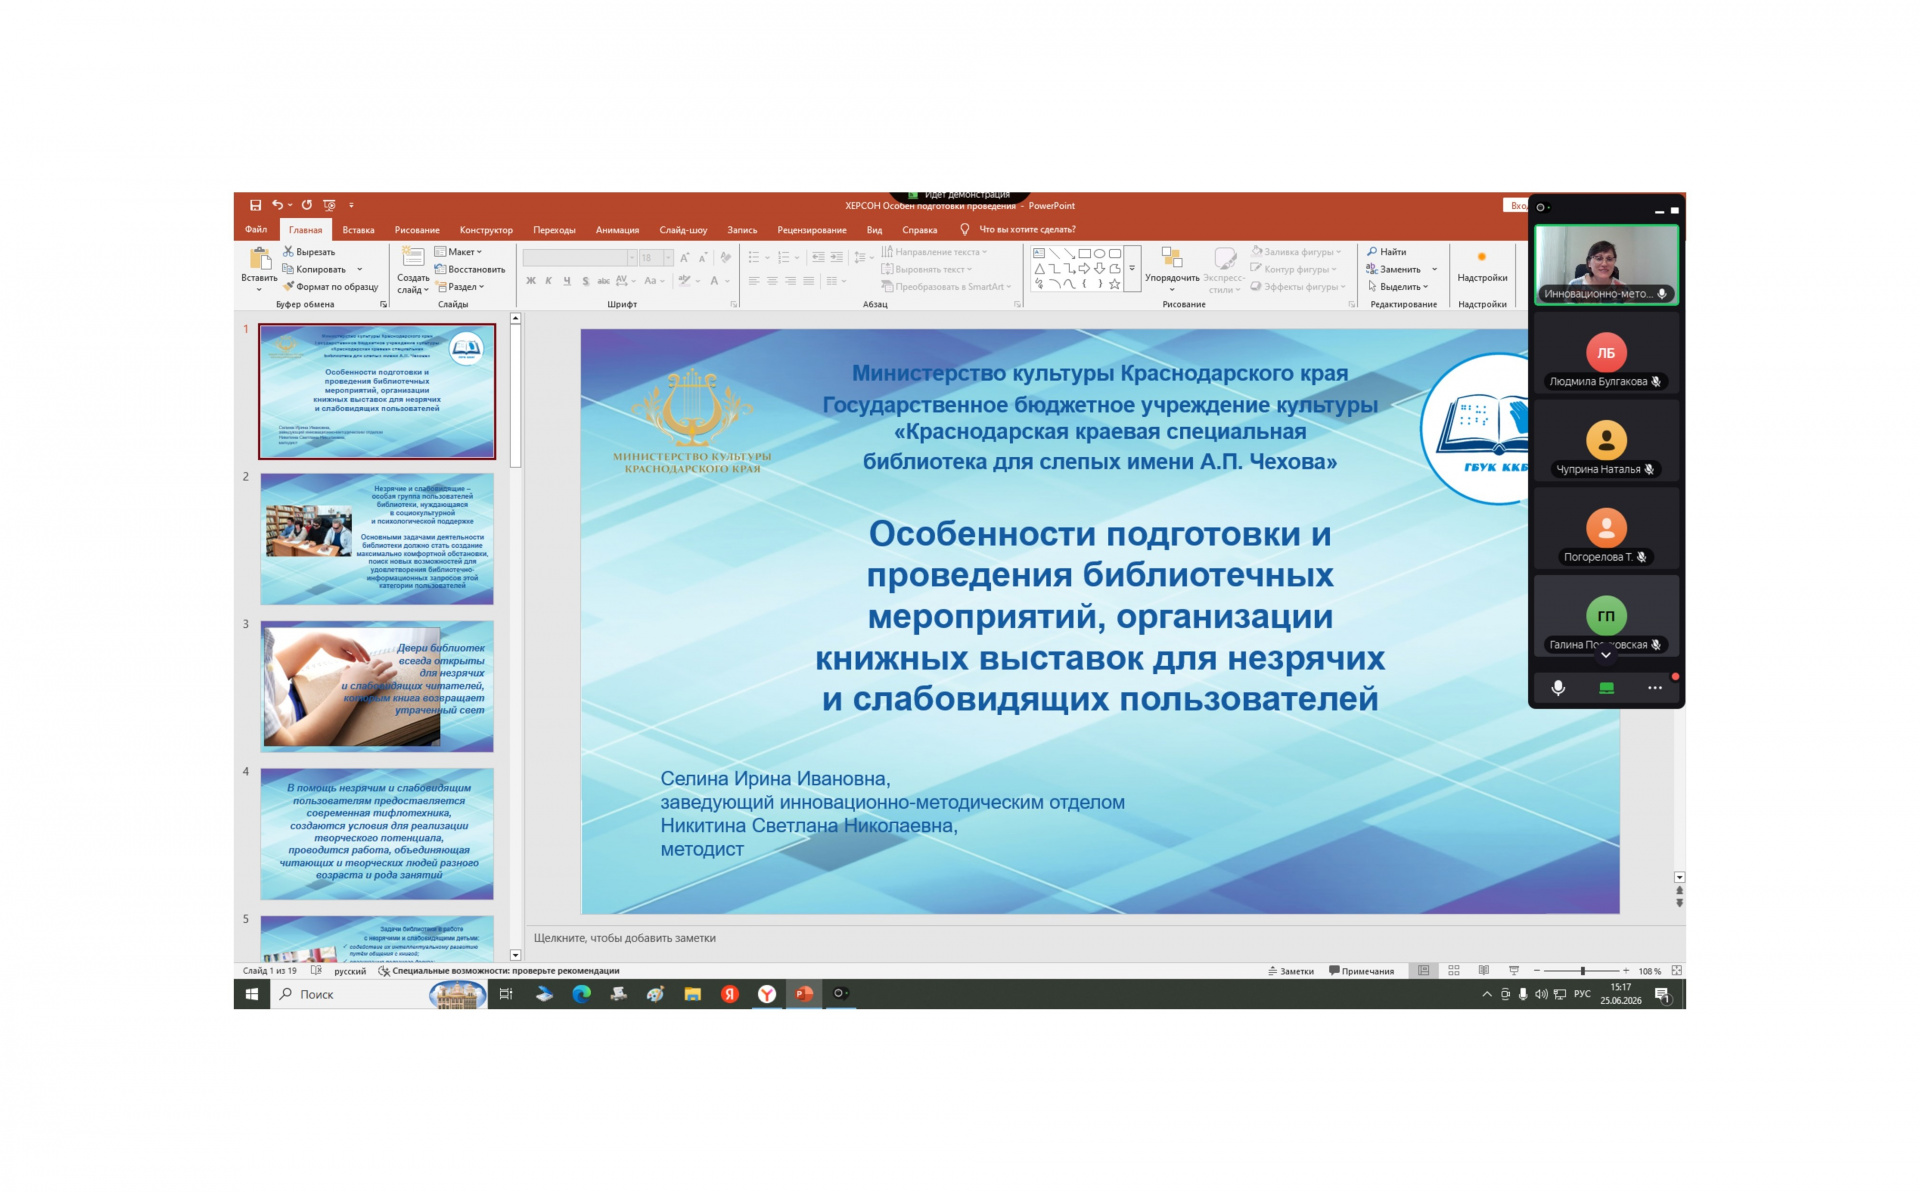This screenshot has width=1920, height=1192.
Task: Expand Раздел section dropdown
Action: [460, 287]
